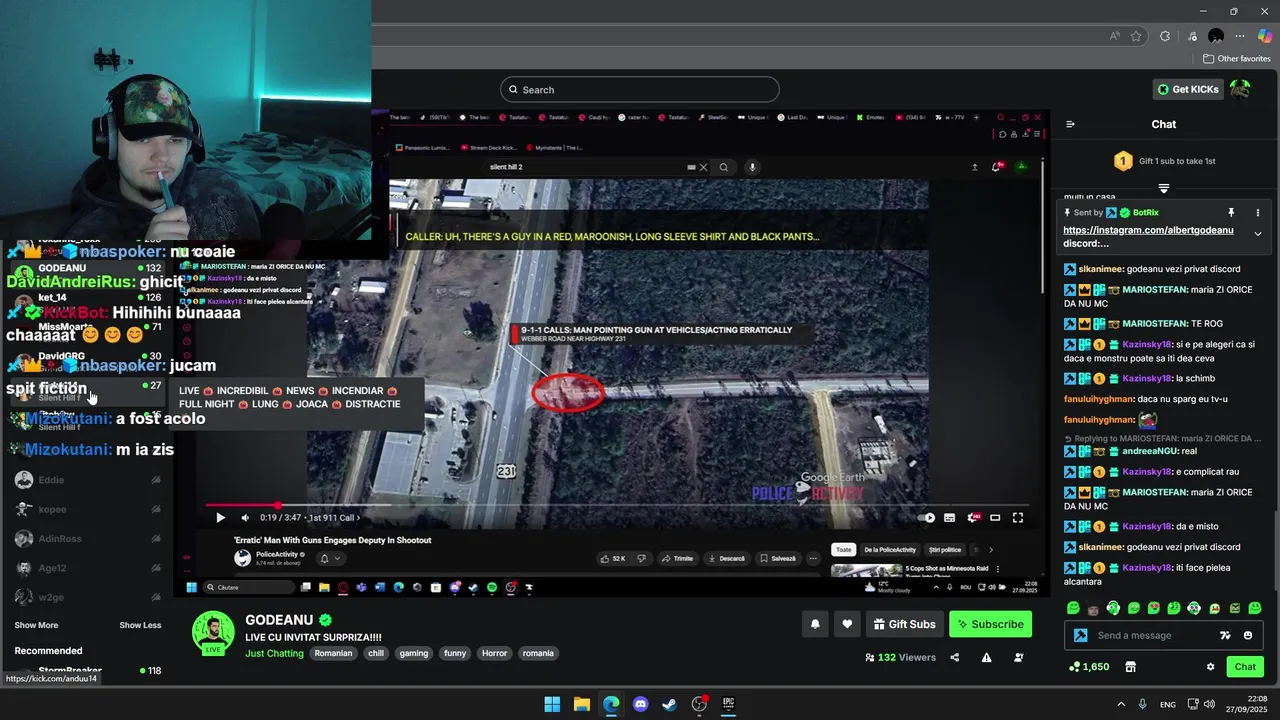Click the Edge read aloud icon
Viewport: 1280px width, 720px height.
[x=1114, y=36]
